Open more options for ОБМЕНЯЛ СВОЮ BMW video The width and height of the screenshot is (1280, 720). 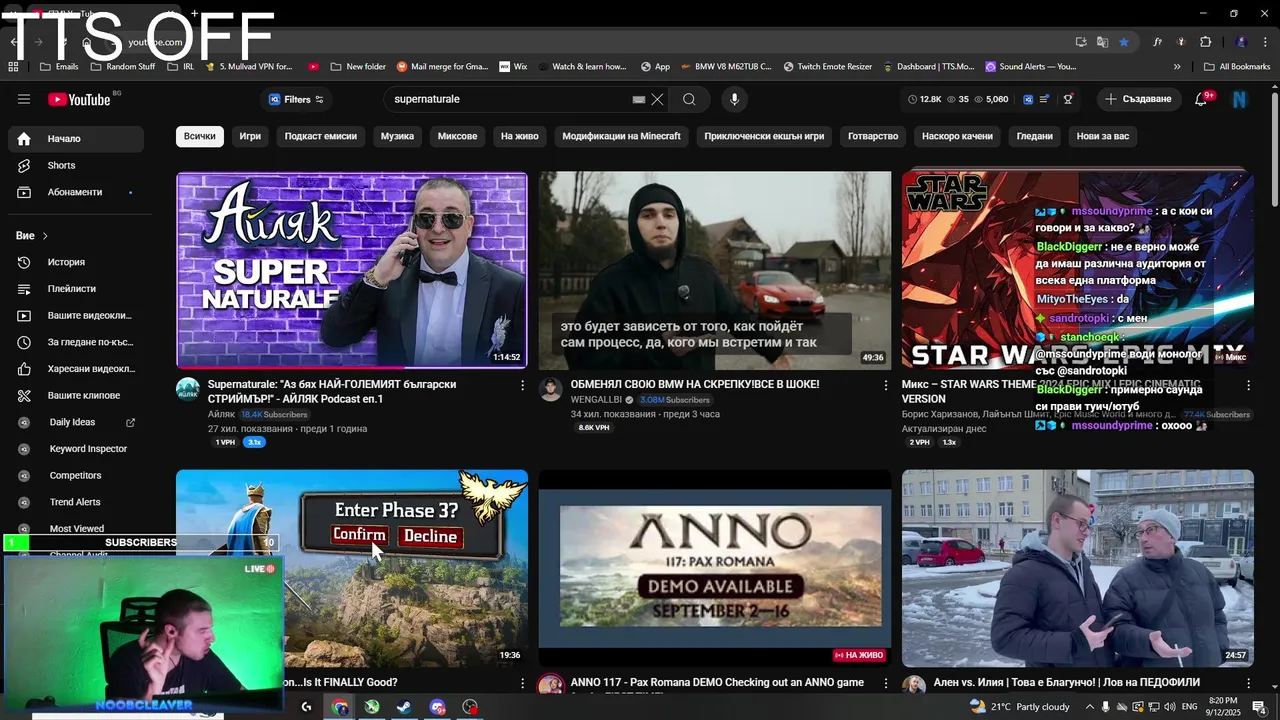tap(885, 385)
